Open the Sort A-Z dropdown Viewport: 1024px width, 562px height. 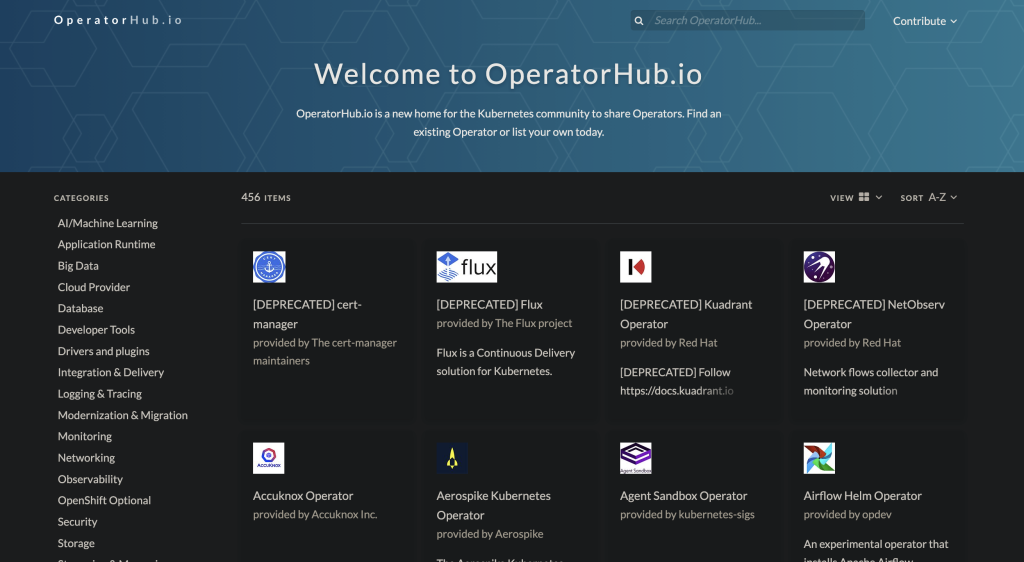click(x=942, y=197)
